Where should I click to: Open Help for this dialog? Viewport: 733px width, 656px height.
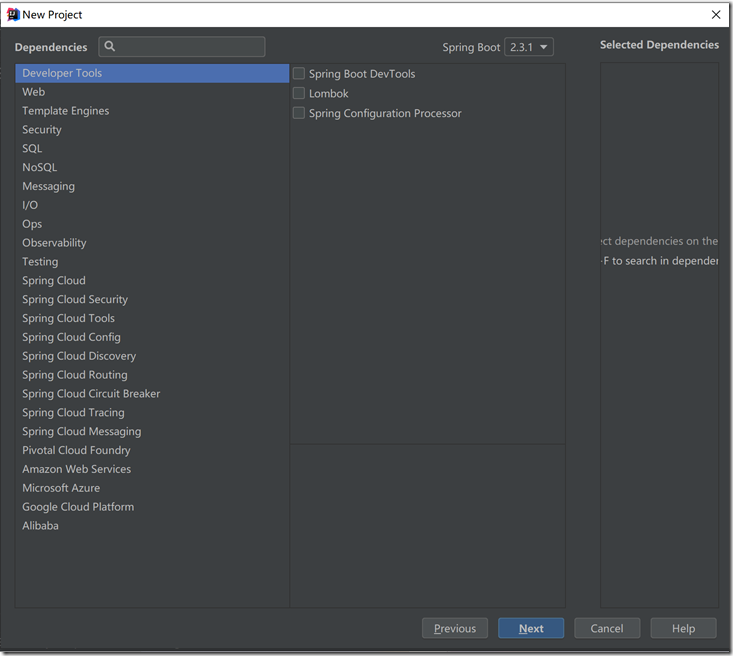click(683, 628)
